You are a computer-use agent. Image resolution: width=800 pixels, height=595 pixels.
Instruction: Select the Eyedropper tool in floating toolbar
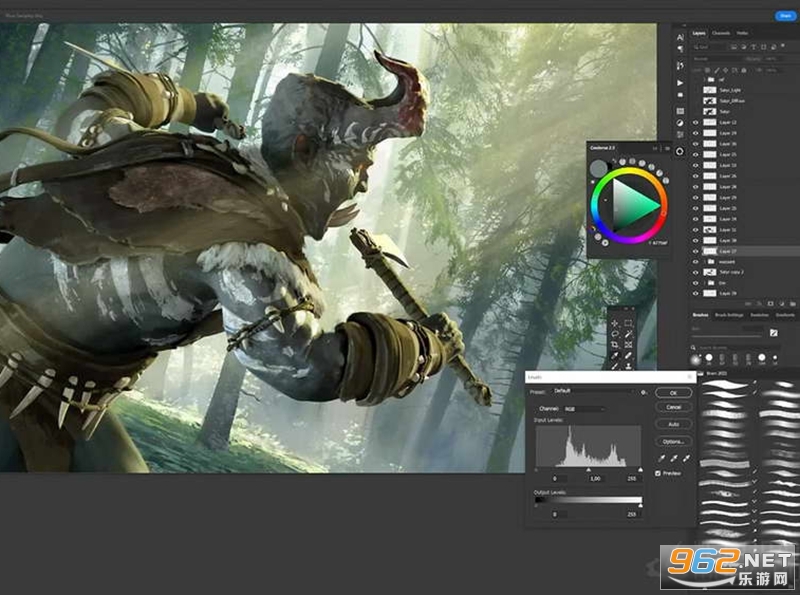click(x=615, y=355)
